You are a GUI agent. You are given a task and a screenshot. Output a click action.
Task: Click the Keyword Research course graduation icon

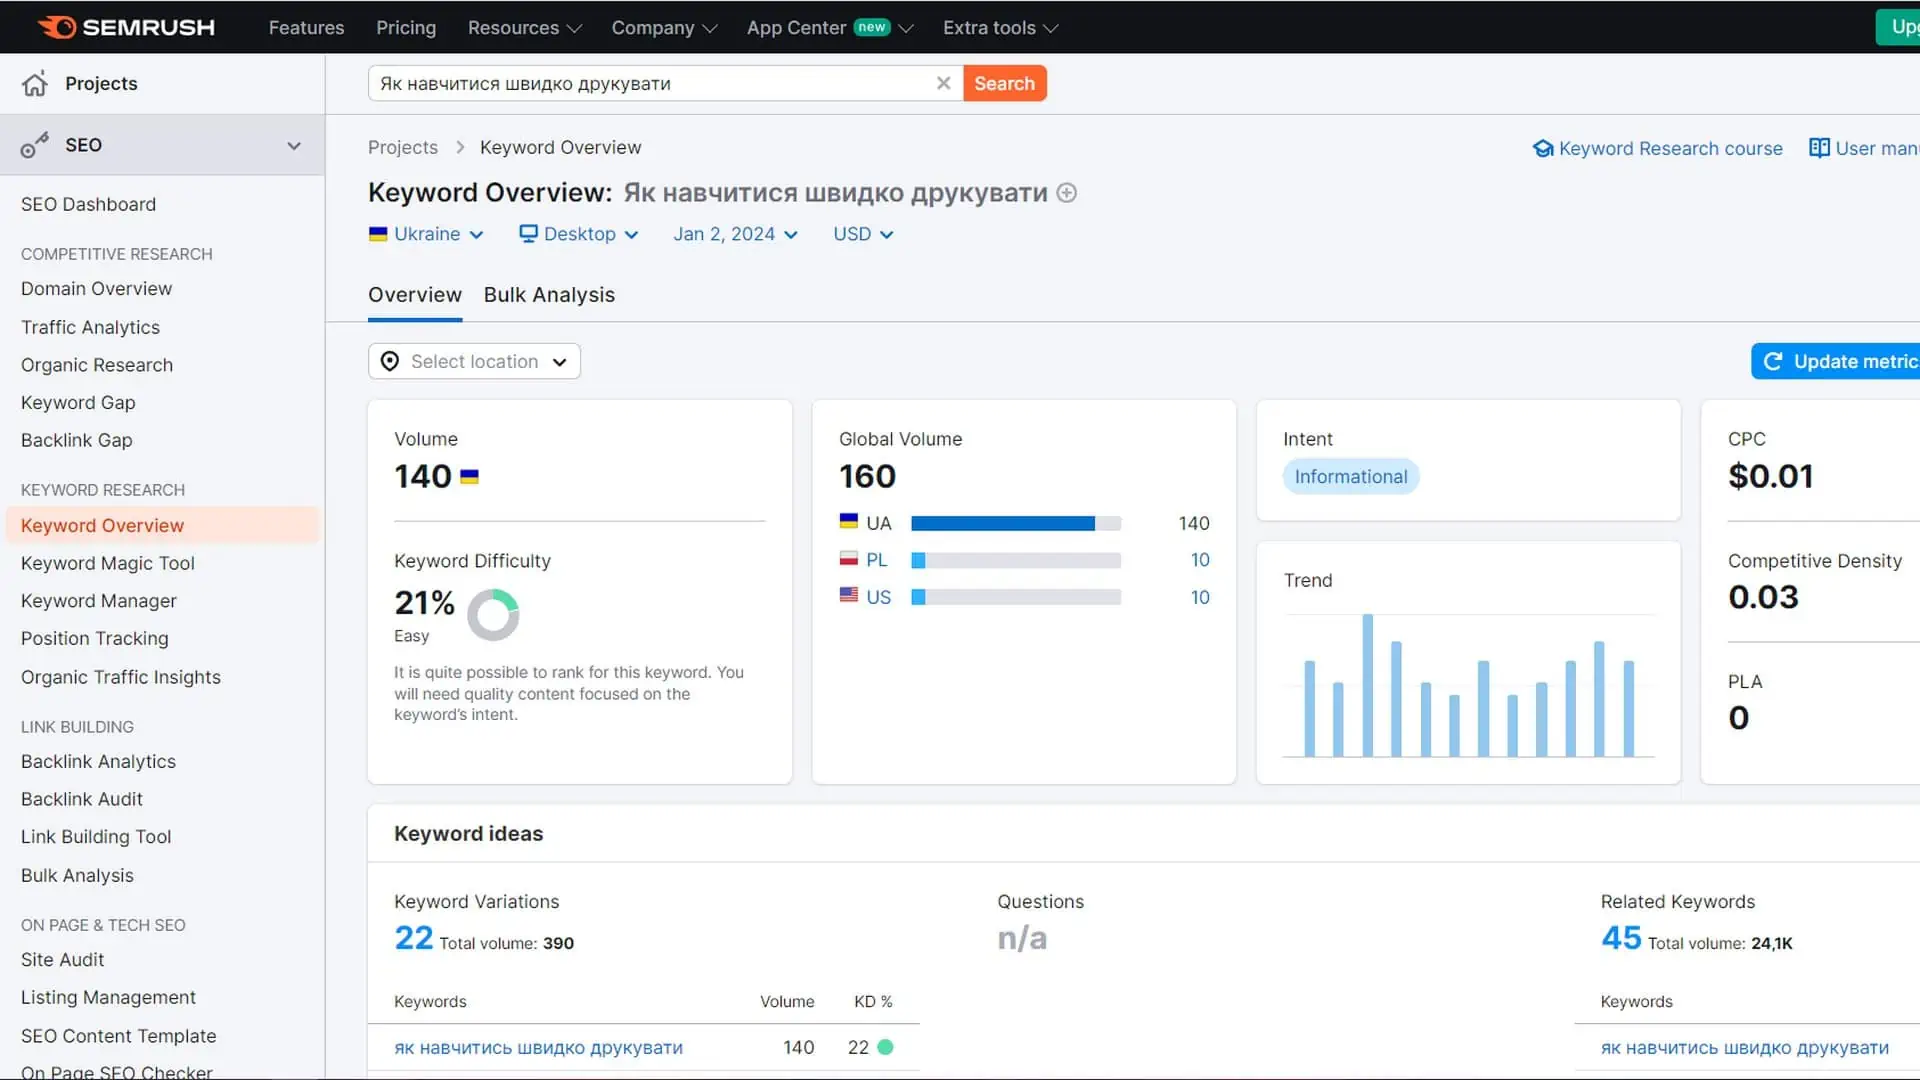pyautogui.click(x=1543, y=149)
